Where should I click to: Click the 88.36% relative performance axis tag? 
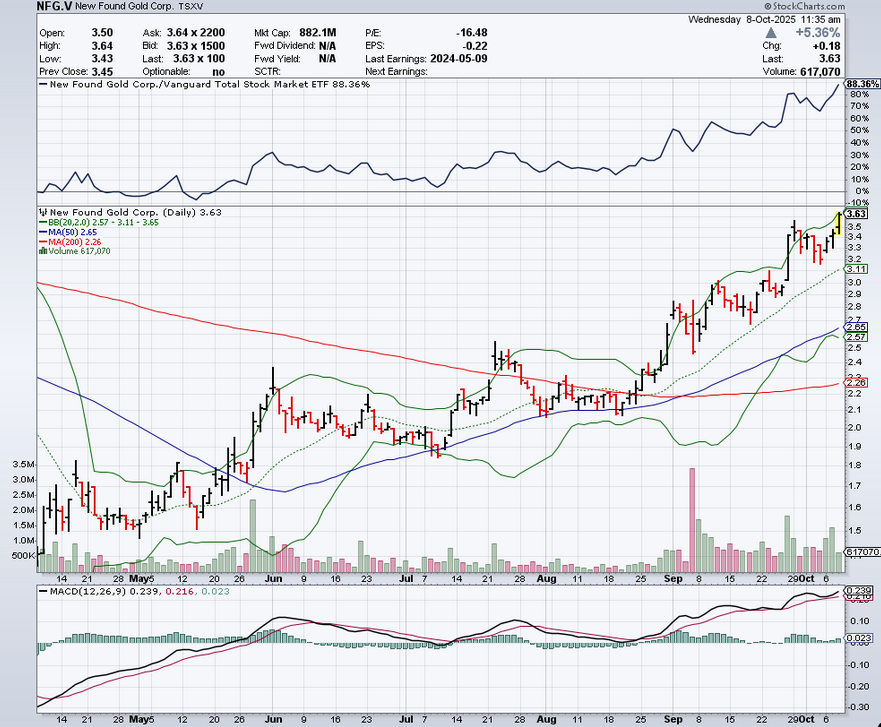tap(860, 84)
